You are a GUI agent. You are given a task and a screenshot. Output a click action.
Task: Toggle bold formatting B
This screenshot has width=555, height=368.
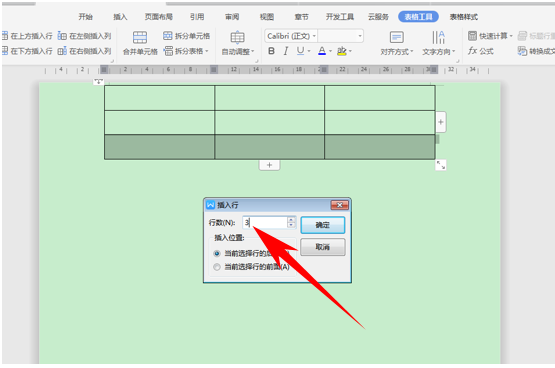pyautogui.click(x=271, y=51)
